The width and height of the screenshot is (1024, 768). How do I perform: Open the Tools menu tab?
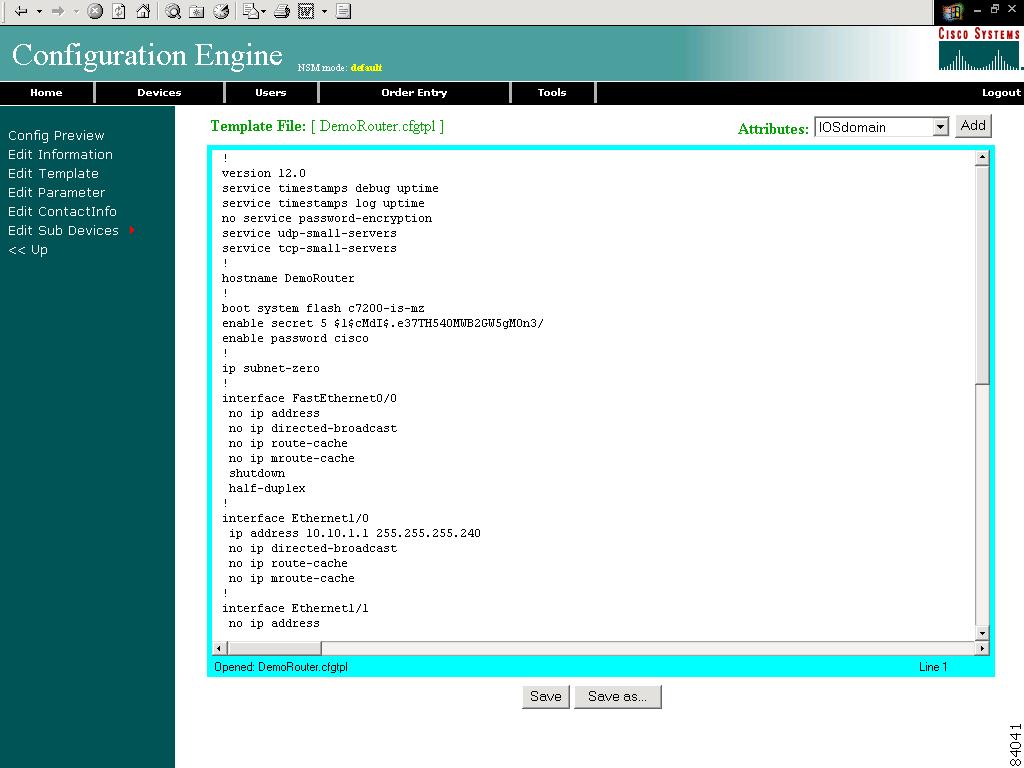pos(552,93)
